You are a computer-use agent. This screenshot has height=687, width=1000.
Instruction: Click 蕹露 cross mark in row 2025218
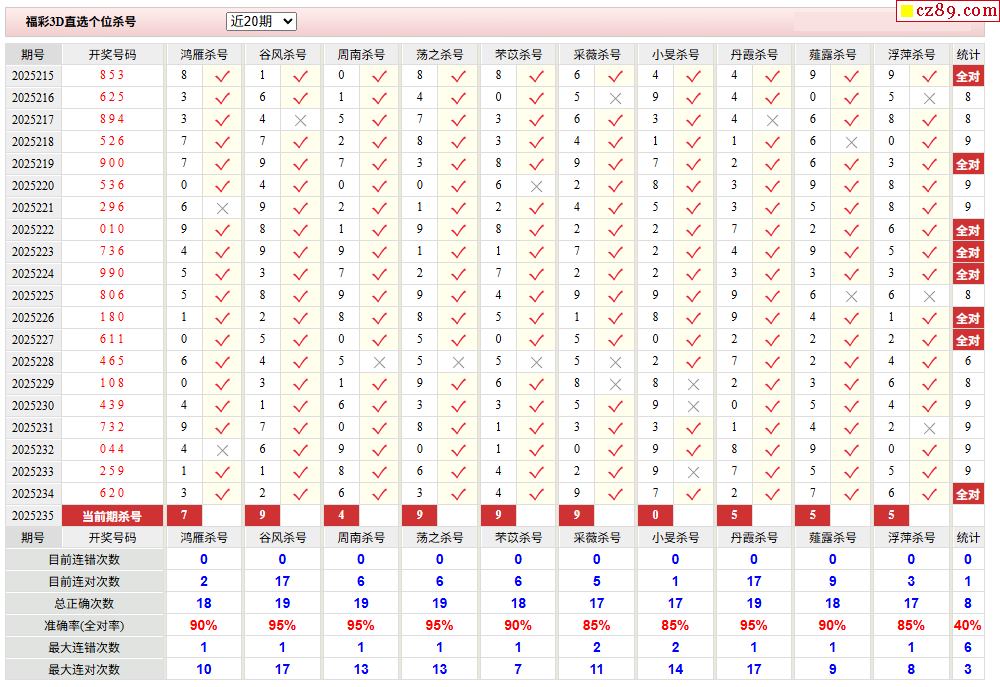851,143
